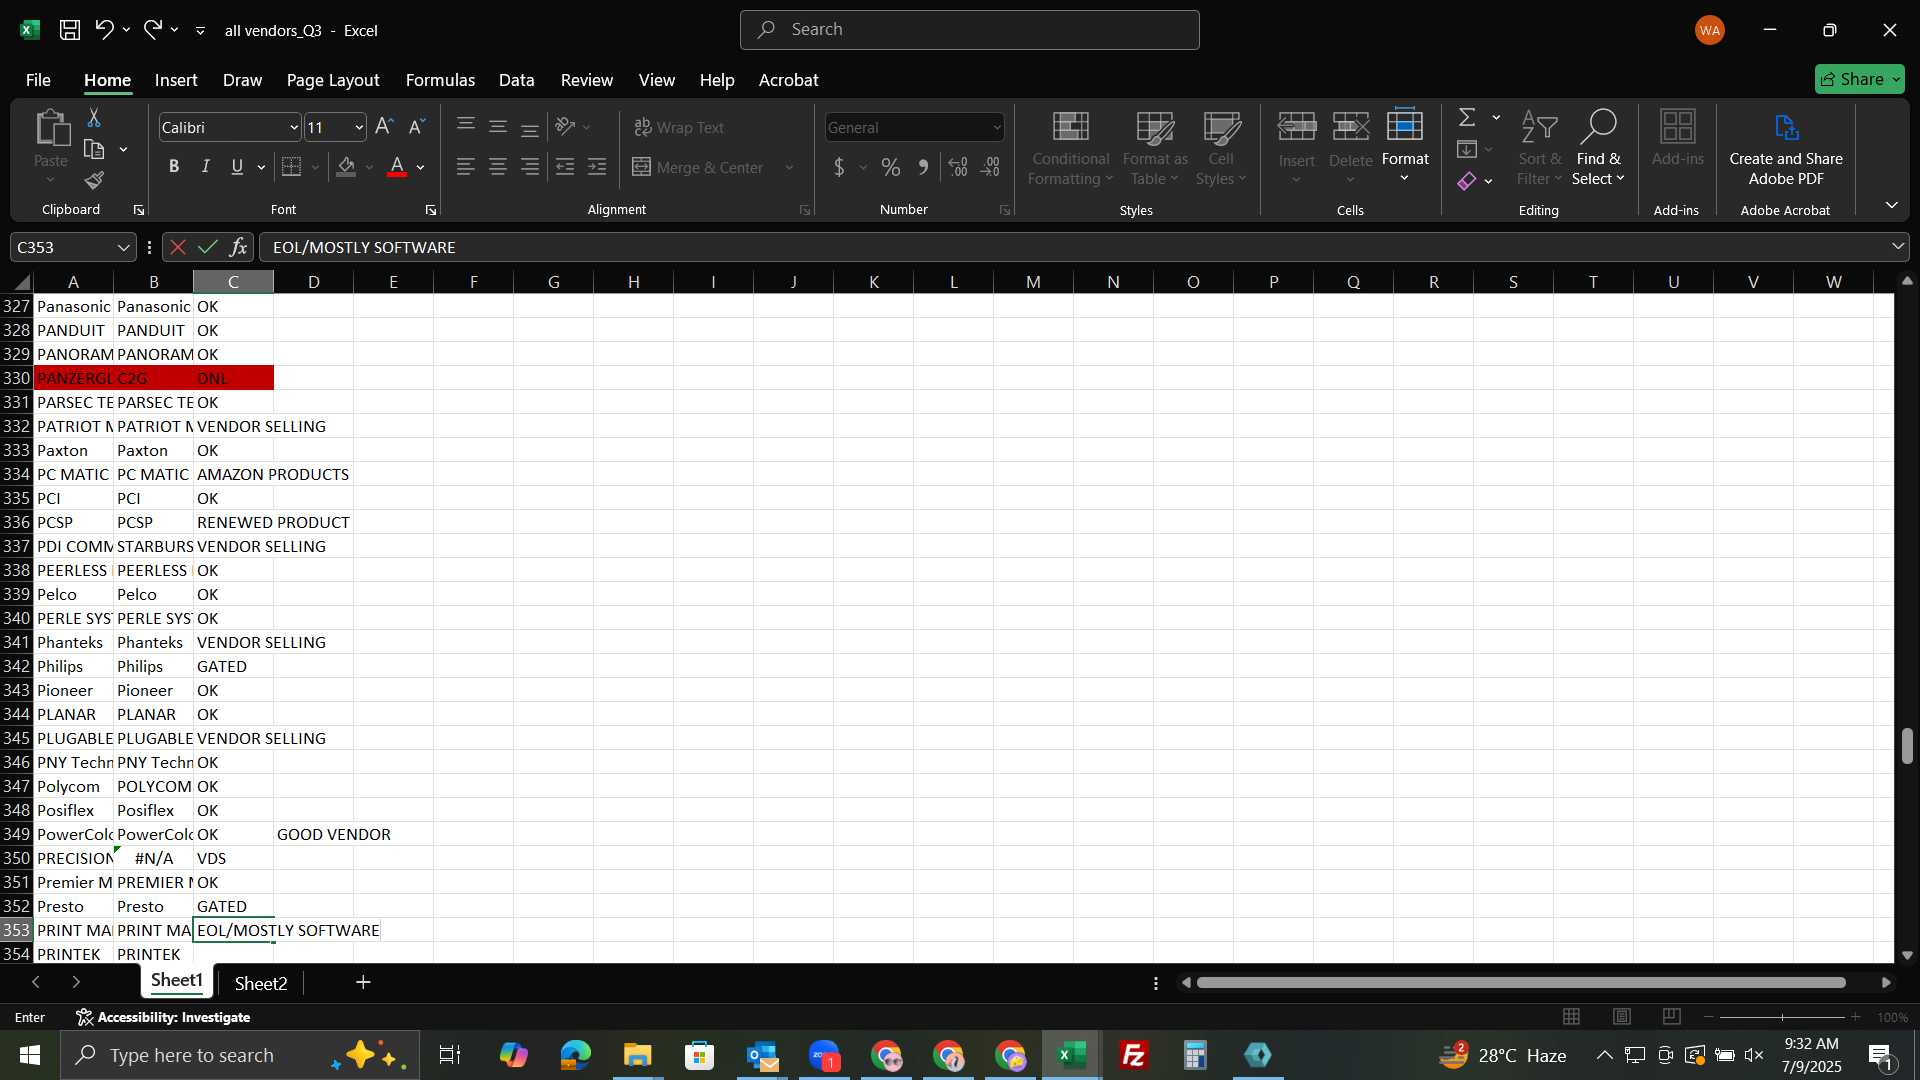Switch to the Insert tab
The height and width of the screenshot is (1080, 1920).
pos(176,80)
